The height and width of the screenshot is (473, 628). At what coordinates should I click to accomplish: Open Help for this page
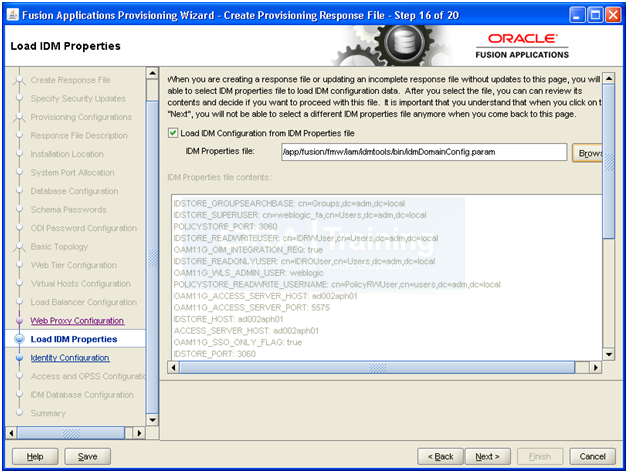click(x=35, y=457)
